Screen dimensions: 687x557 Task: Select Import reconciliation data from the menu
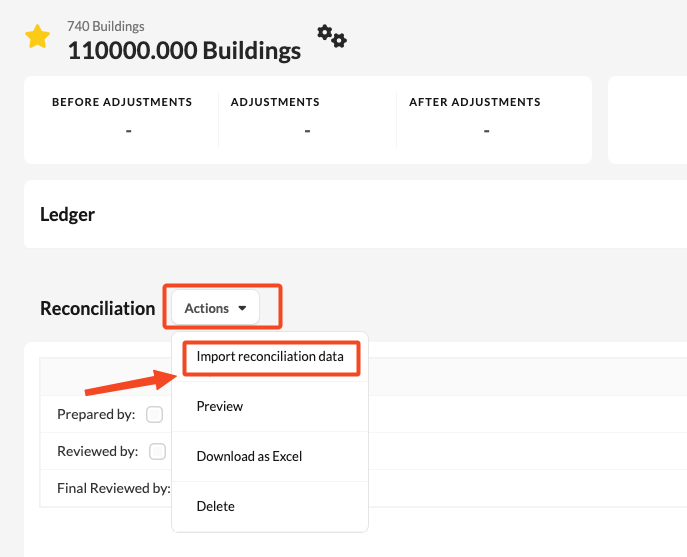(x=270, y=357)
